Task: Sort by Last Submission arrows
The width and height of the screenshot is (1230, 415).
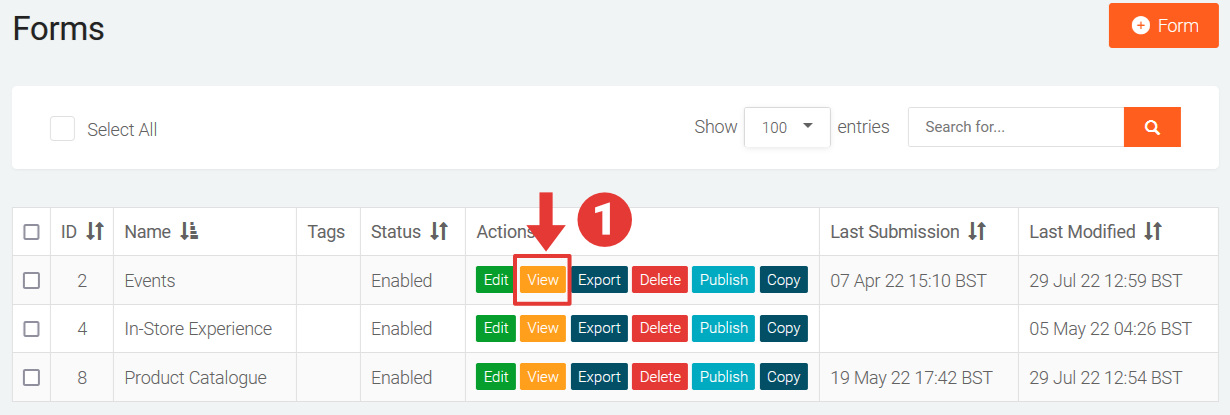Action: (x=977, y=232)
